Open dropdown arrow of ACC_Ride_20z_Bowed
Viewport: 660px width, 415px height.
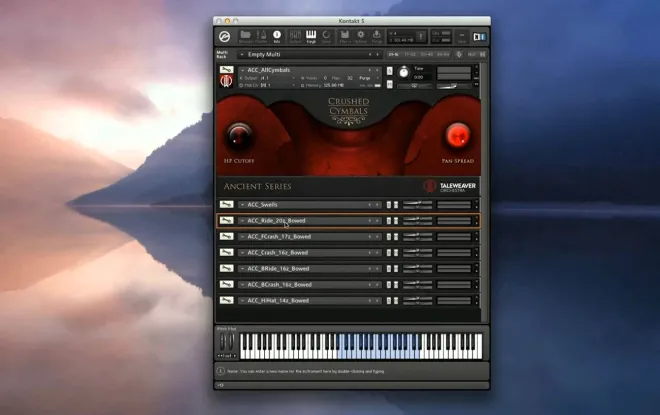tap(242, 221)
